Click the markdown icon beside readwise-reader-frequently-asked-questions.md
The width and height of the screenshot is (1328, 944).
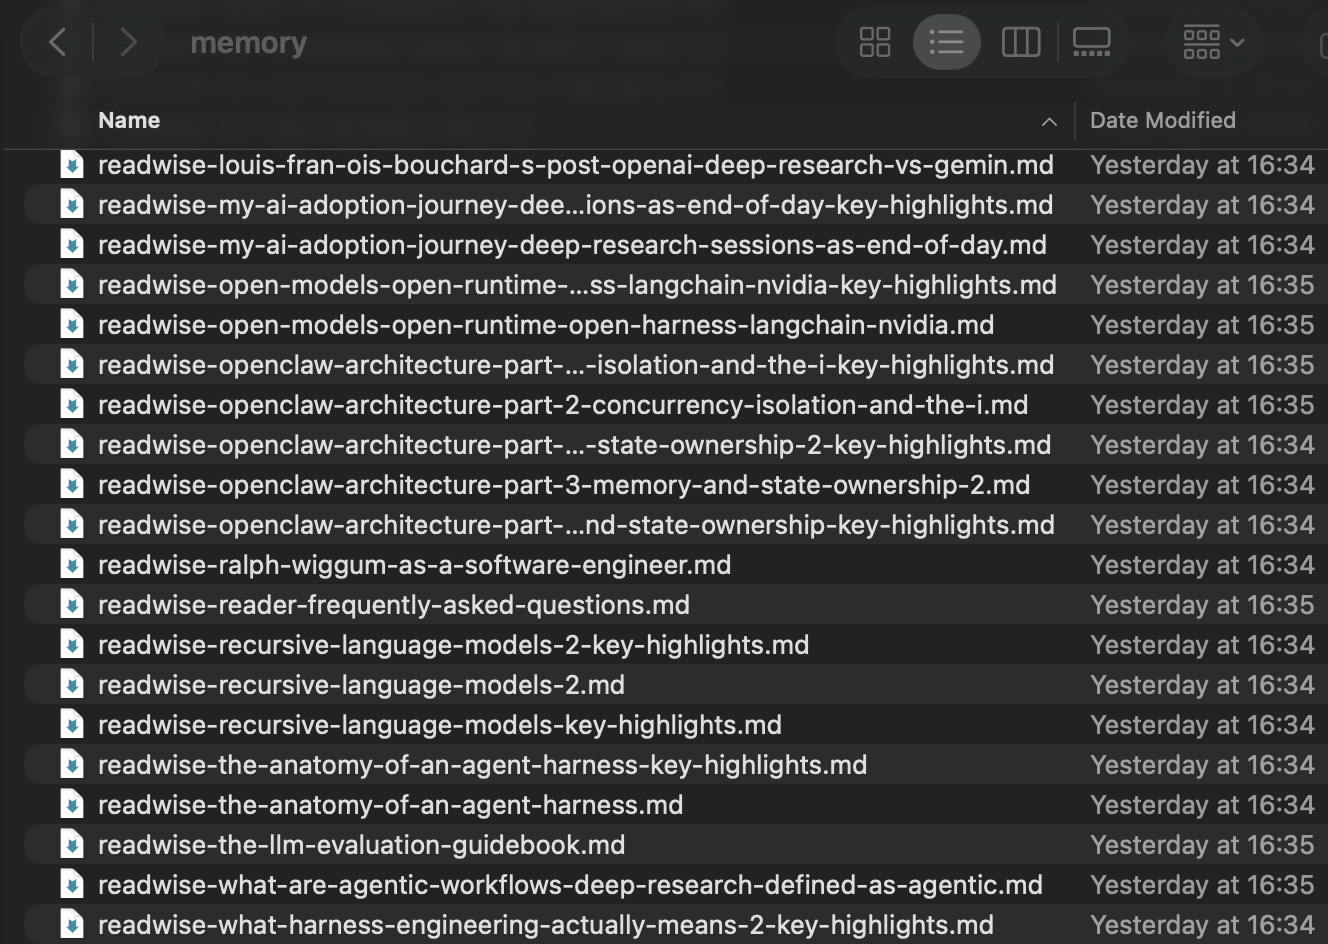pyautogui.click(x=71, y=604)
